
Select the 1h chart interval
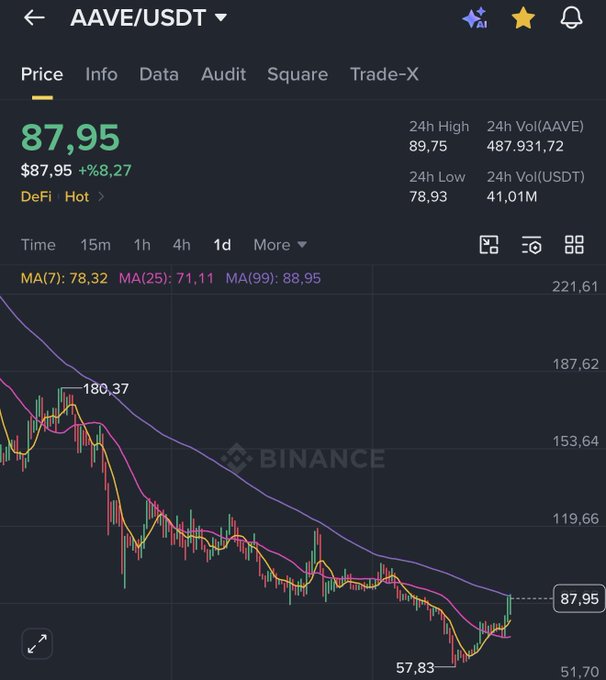pyautogui.click(x=142, y=245)
